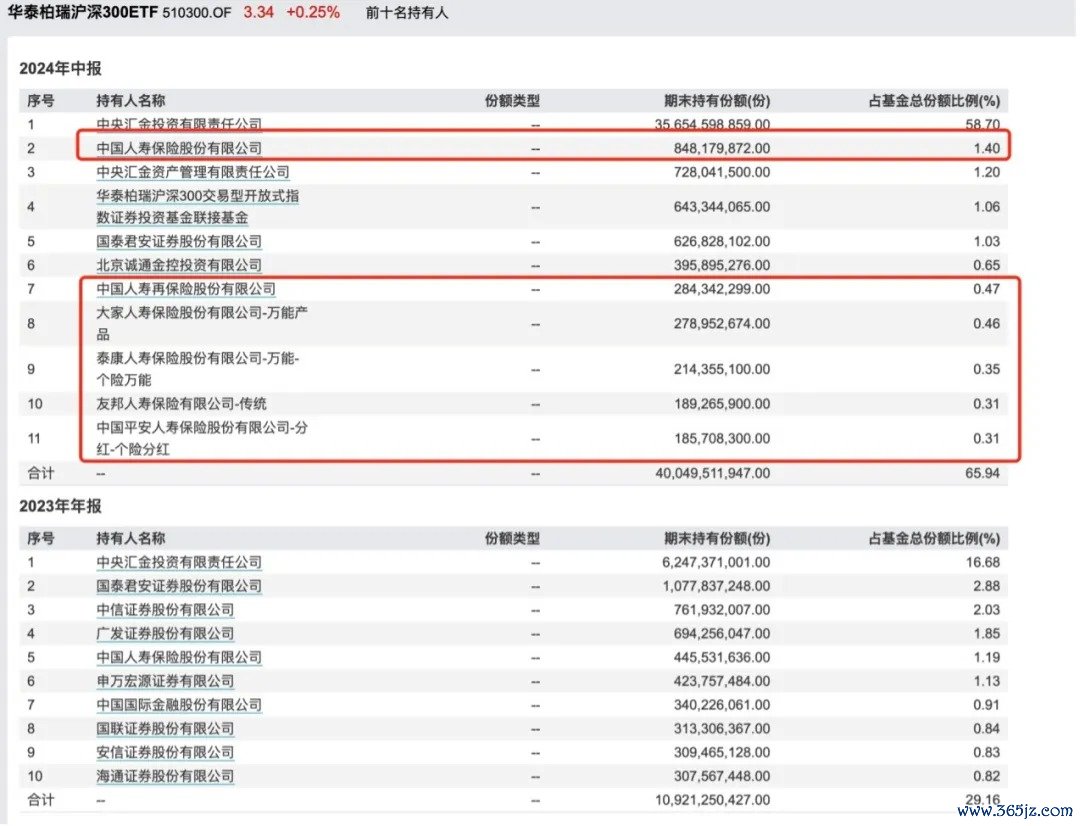Open the 北京诚通金控投资有限公司 holder link

click(179, 265)
